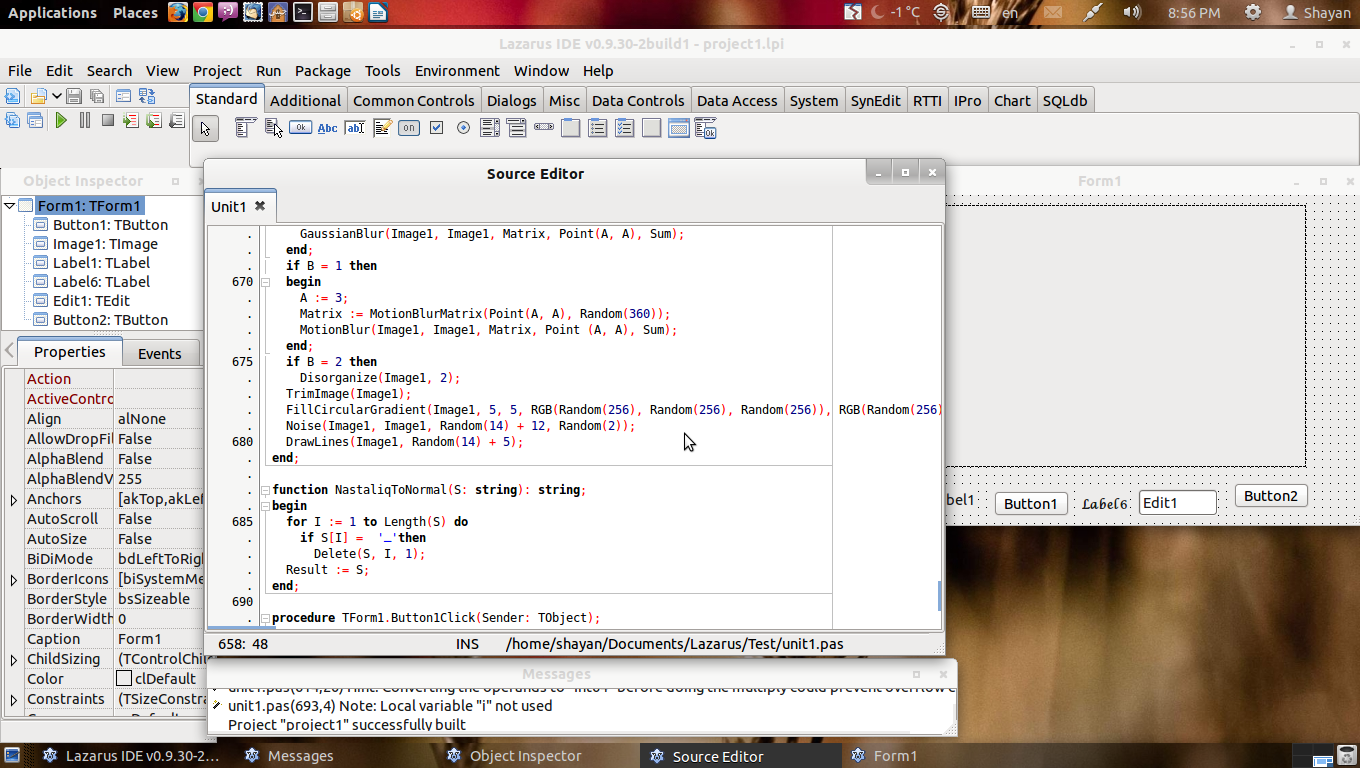Click Button2 on the Form1 designer
Screen dimensions: 1360x768
click(x=1270, y=496)
